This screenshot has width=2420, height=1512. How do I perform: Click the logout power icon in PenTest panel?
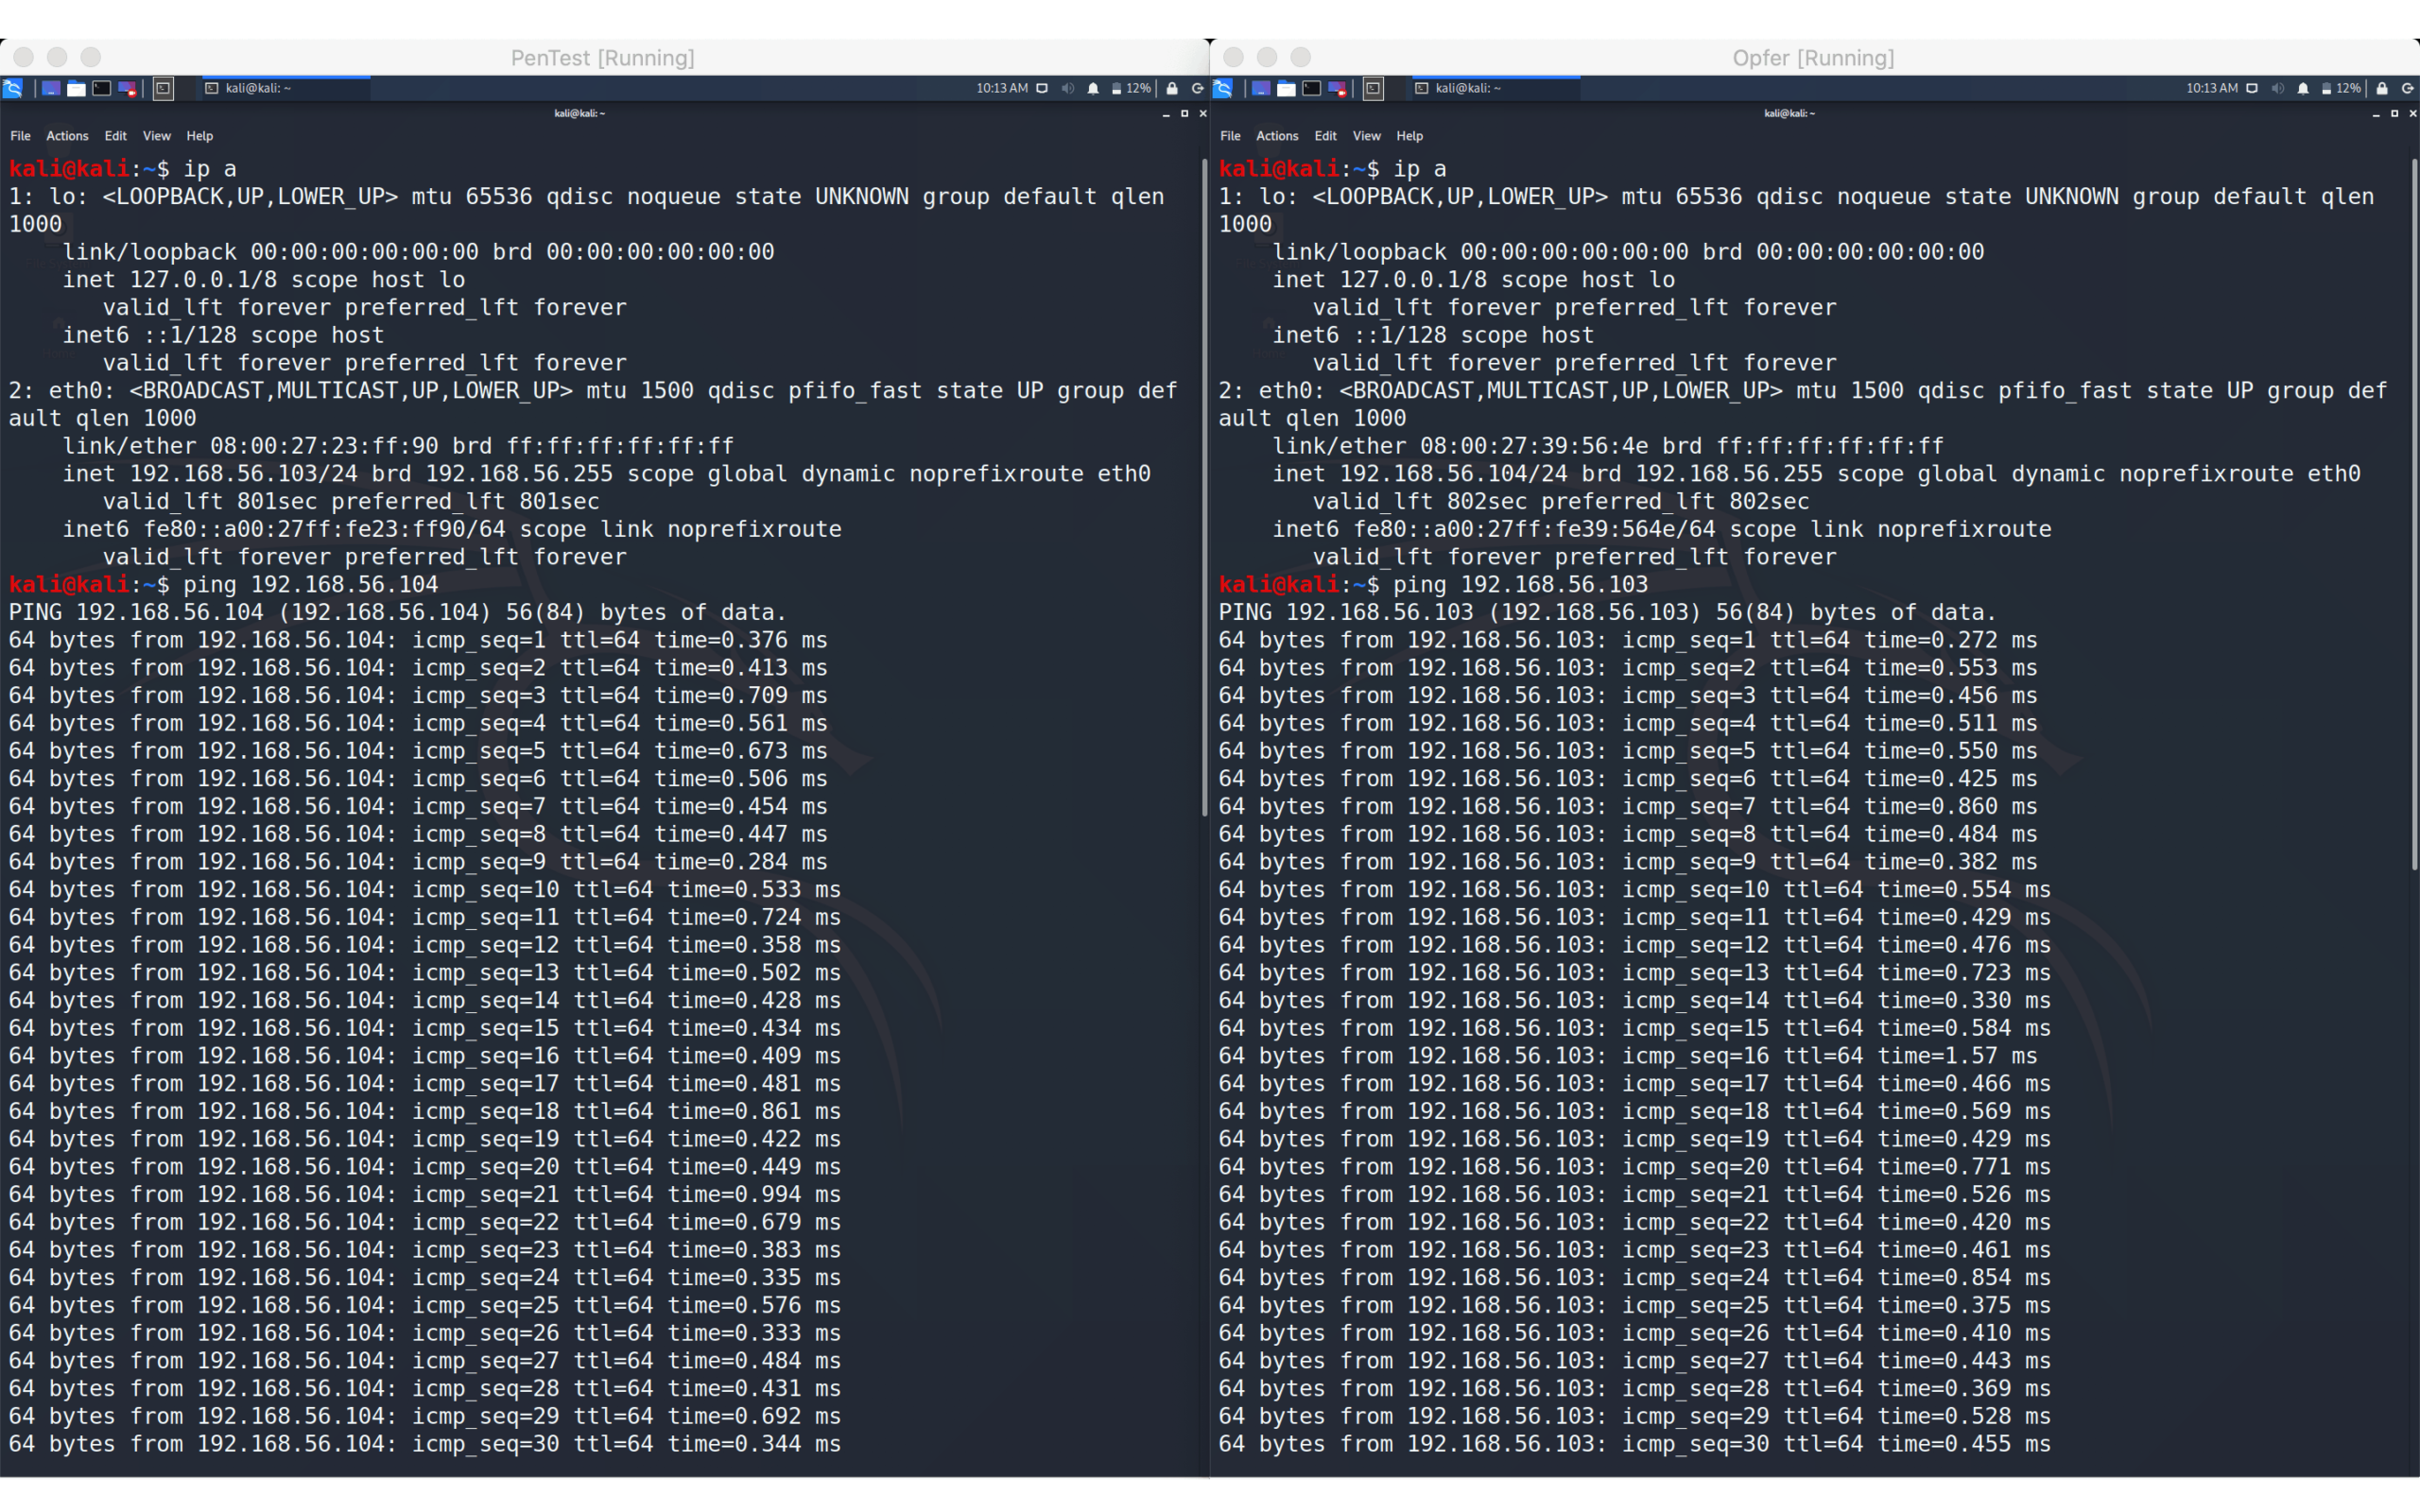[x=1199, y=89]
